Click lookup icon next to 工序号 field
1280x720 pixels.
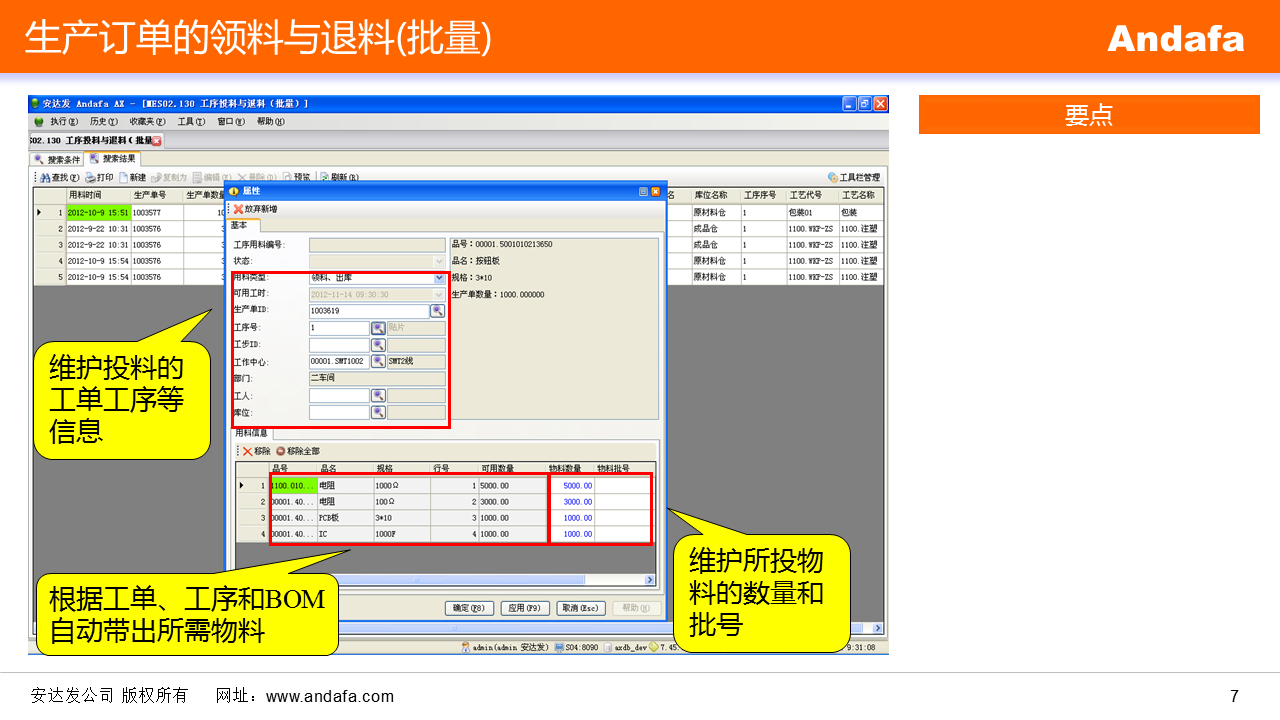(378, 328)
